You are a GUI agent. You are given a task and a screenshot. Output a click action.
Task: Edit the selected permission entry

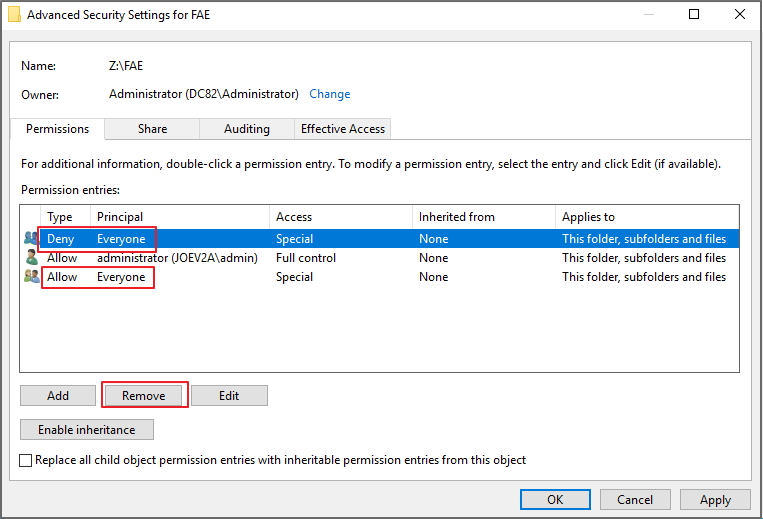[229, 395]
